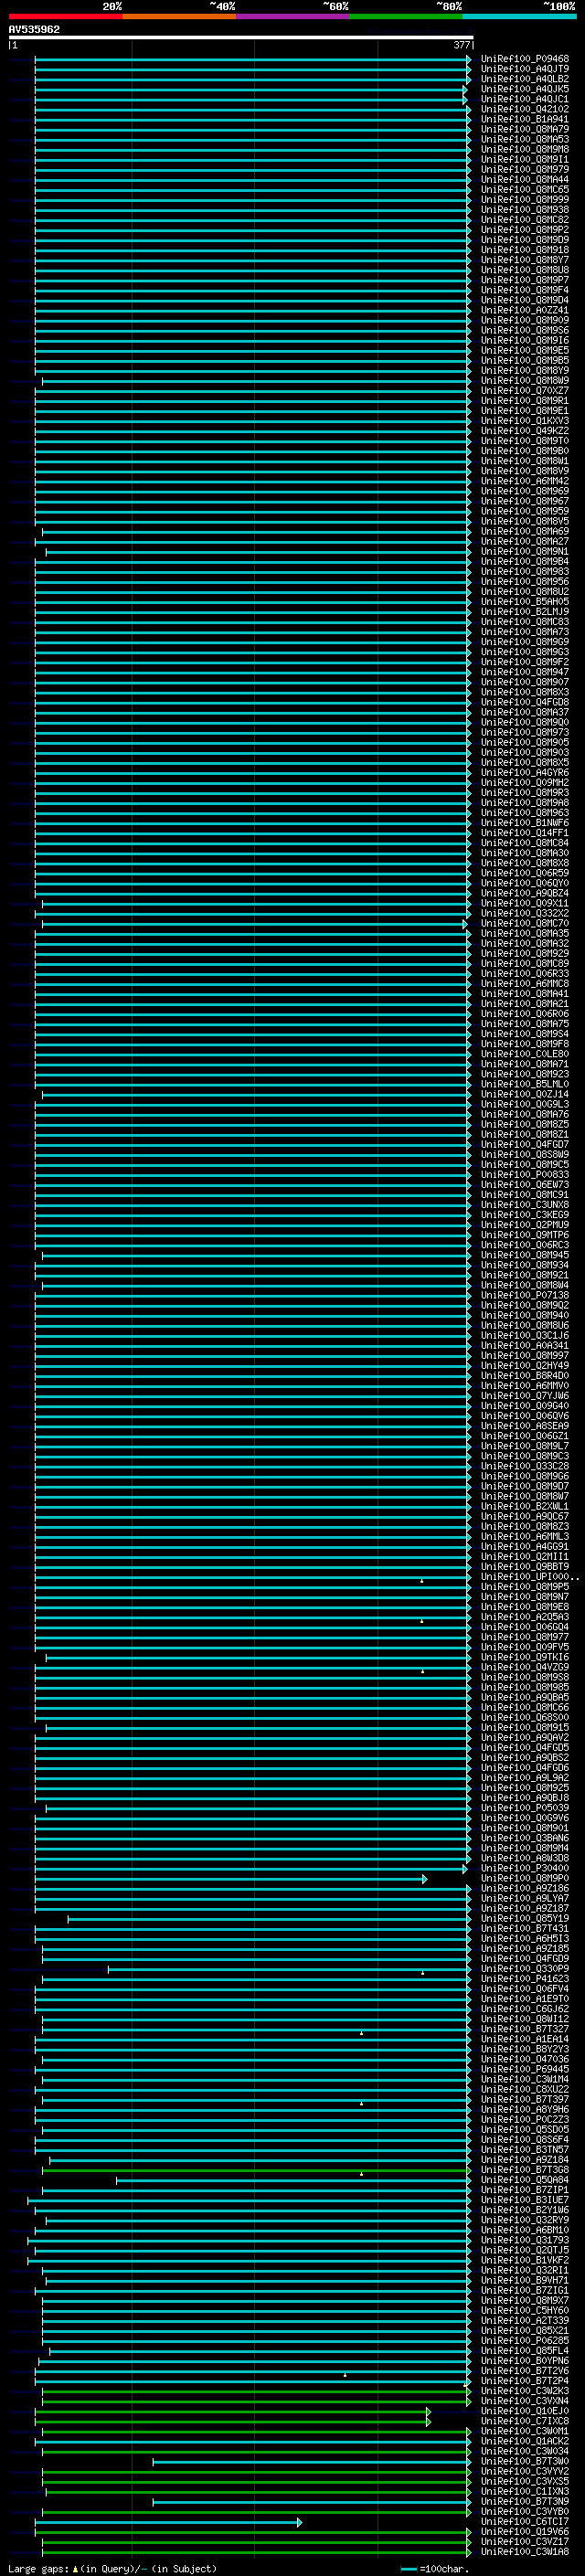Select hit label UniRef100_B2XWL1
Screen dimensions: 585x2576
525,1506
